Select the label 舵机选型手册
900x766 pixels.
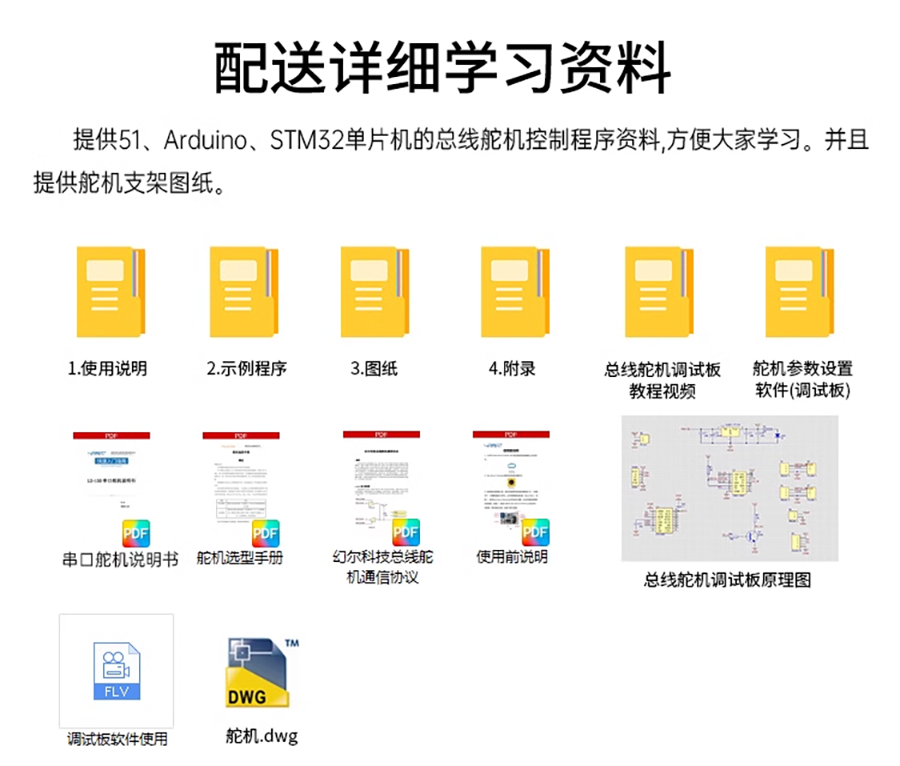point(240,558)
